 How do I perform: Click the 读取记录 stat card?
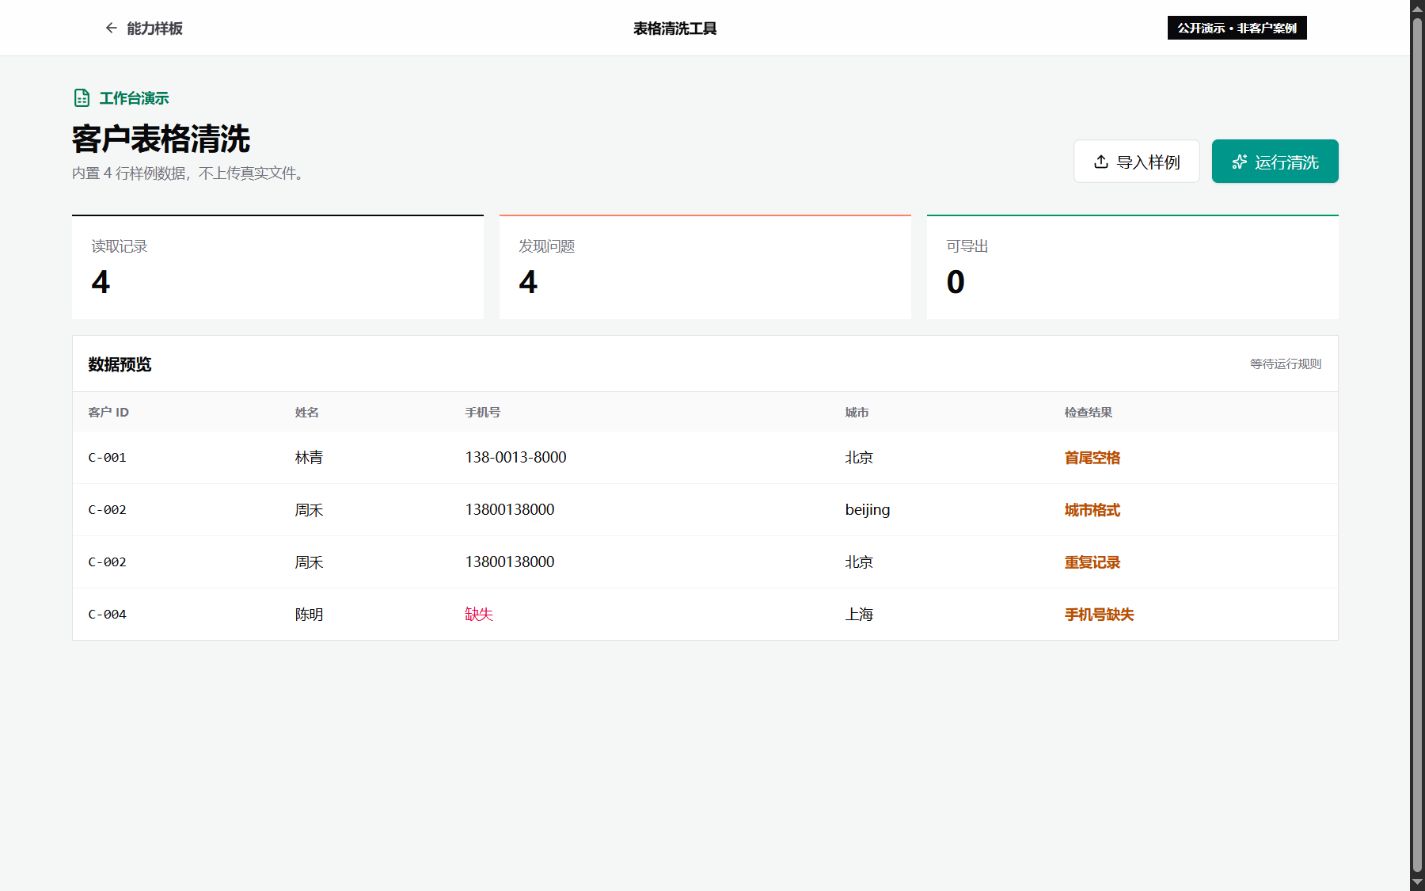pyautogui.click(x=278, y=267)
